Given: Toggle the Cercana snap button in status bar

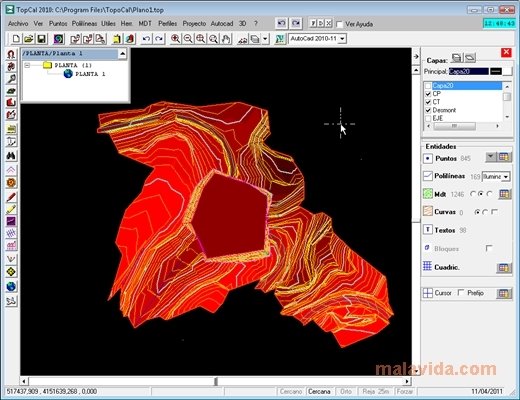Looking at the screenshot, I should point(319,391).
